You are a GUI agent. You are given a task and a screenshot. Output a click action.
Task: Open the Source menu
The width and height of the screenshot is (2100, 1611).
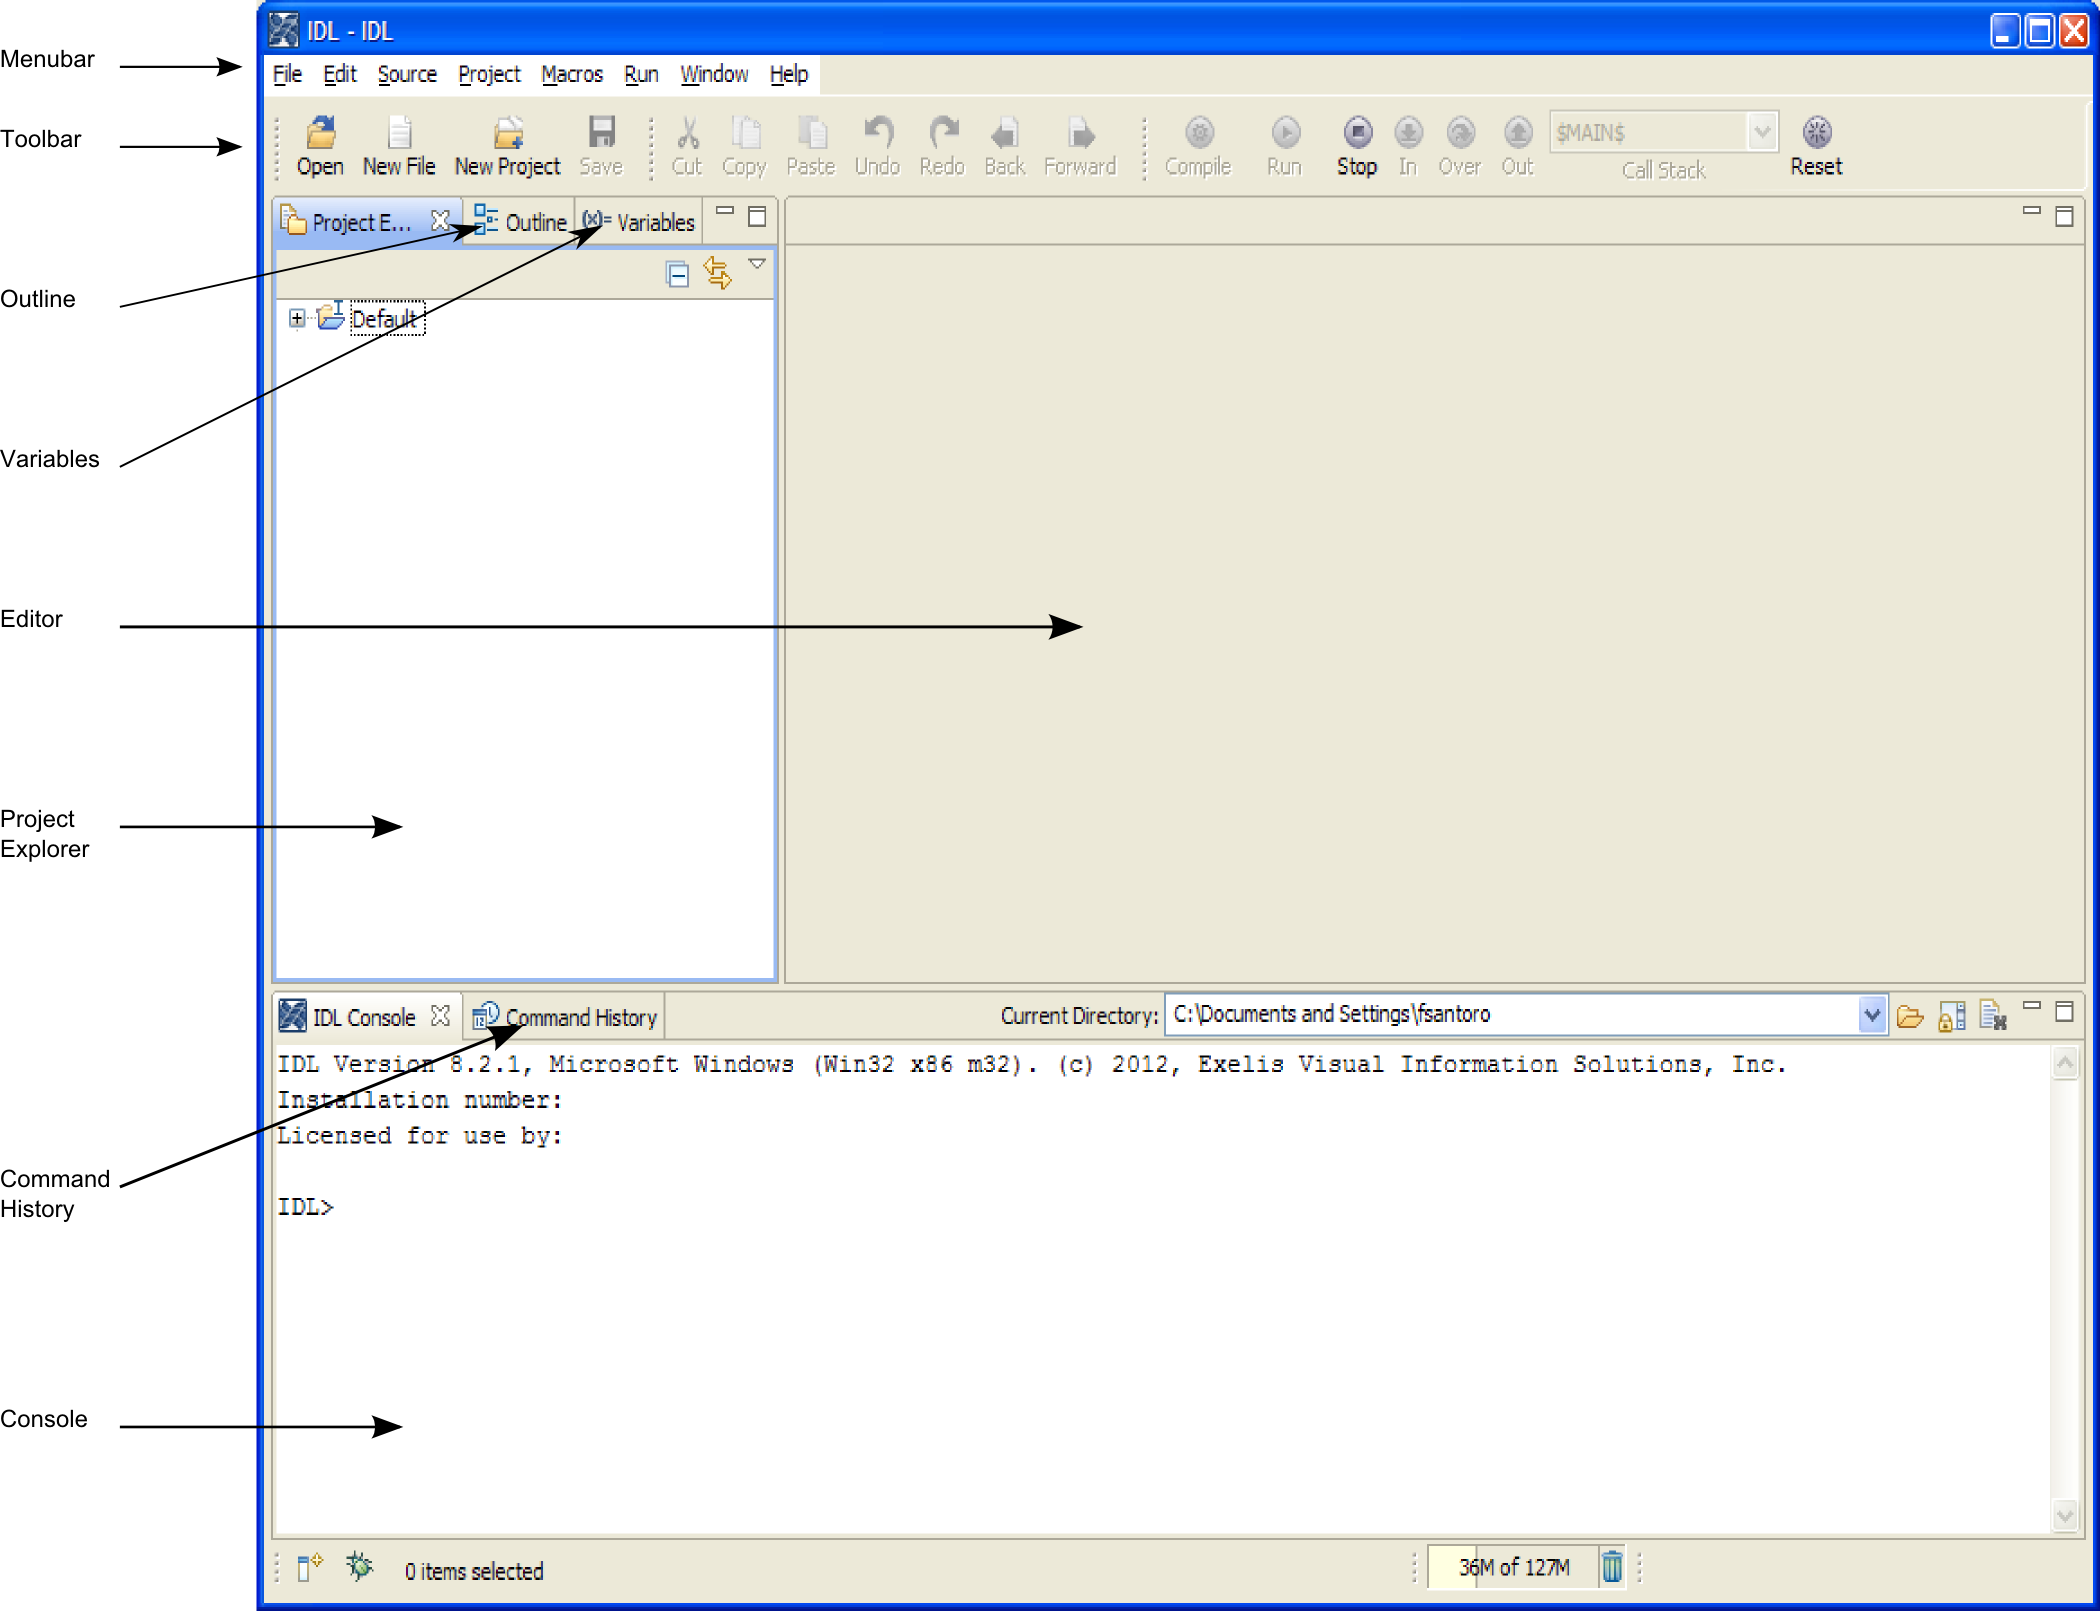(407, 75)
